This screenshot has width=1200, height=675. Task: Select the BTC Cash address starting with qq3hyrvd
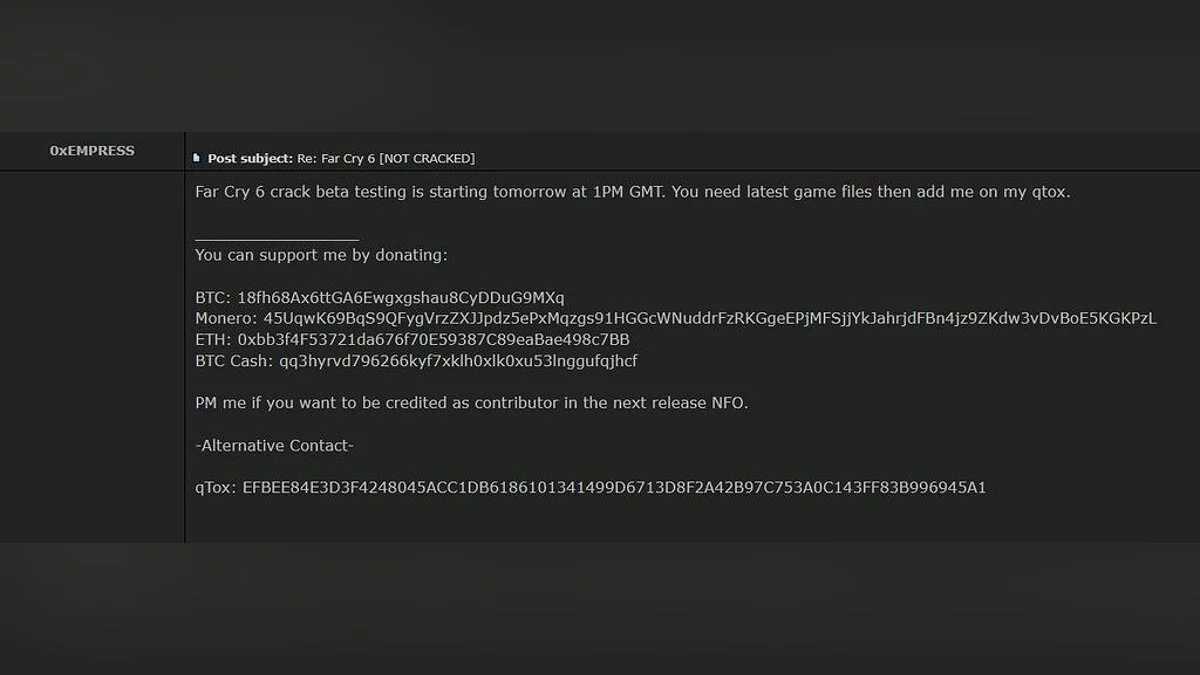point(457,361)
